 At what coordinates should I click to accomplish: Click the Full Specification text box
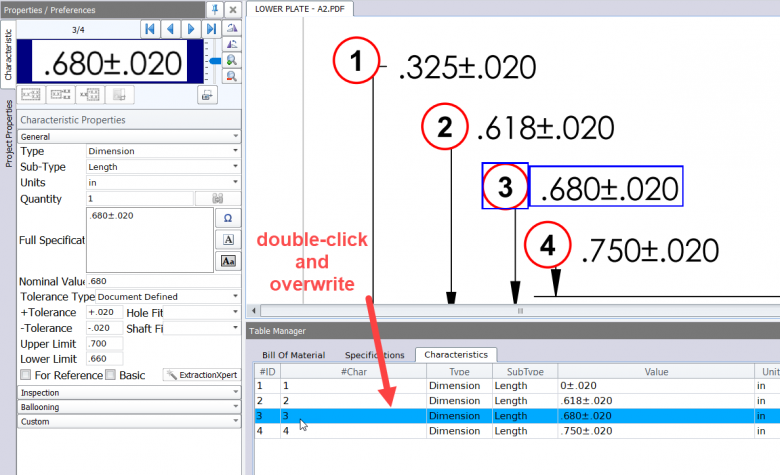coord(150,240)
